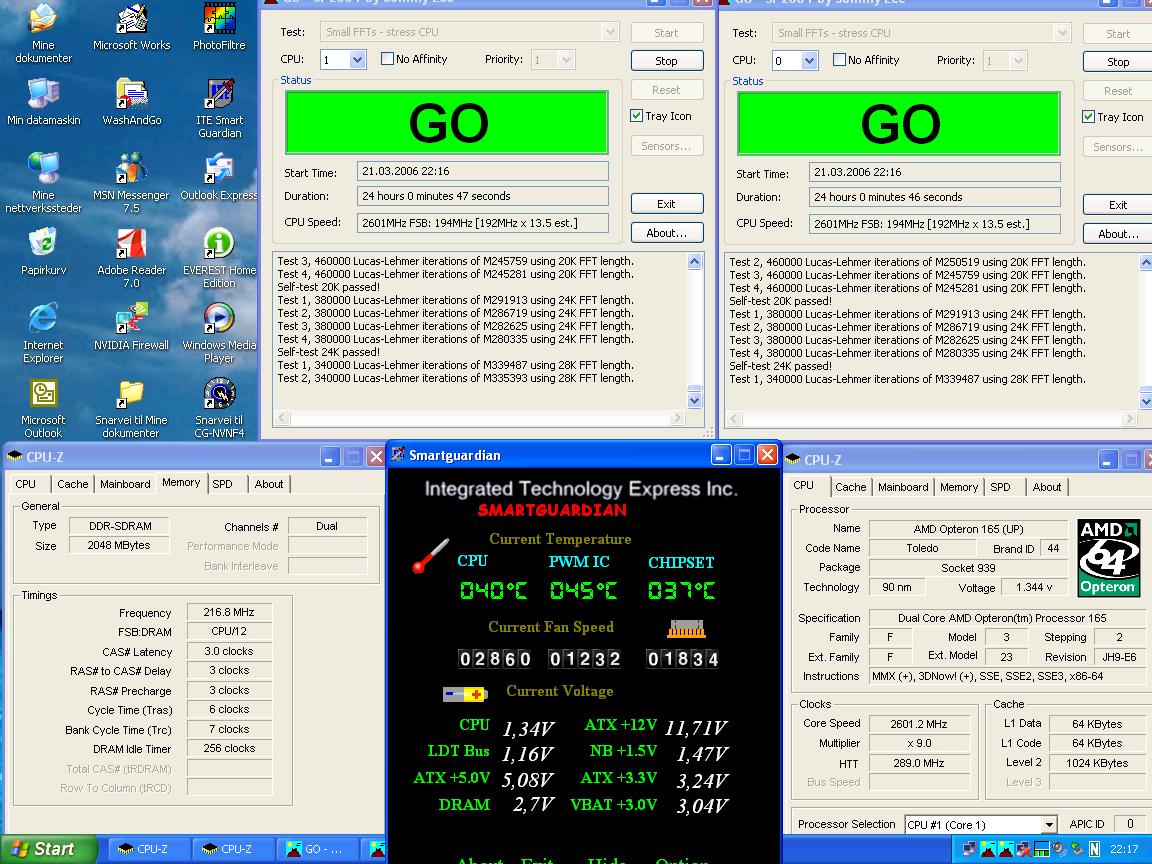Image resolution: width=1152 pixels, height=864 pixels.
Task: Open the Papirkurv recycle bin icon
Action: [43, 251]
